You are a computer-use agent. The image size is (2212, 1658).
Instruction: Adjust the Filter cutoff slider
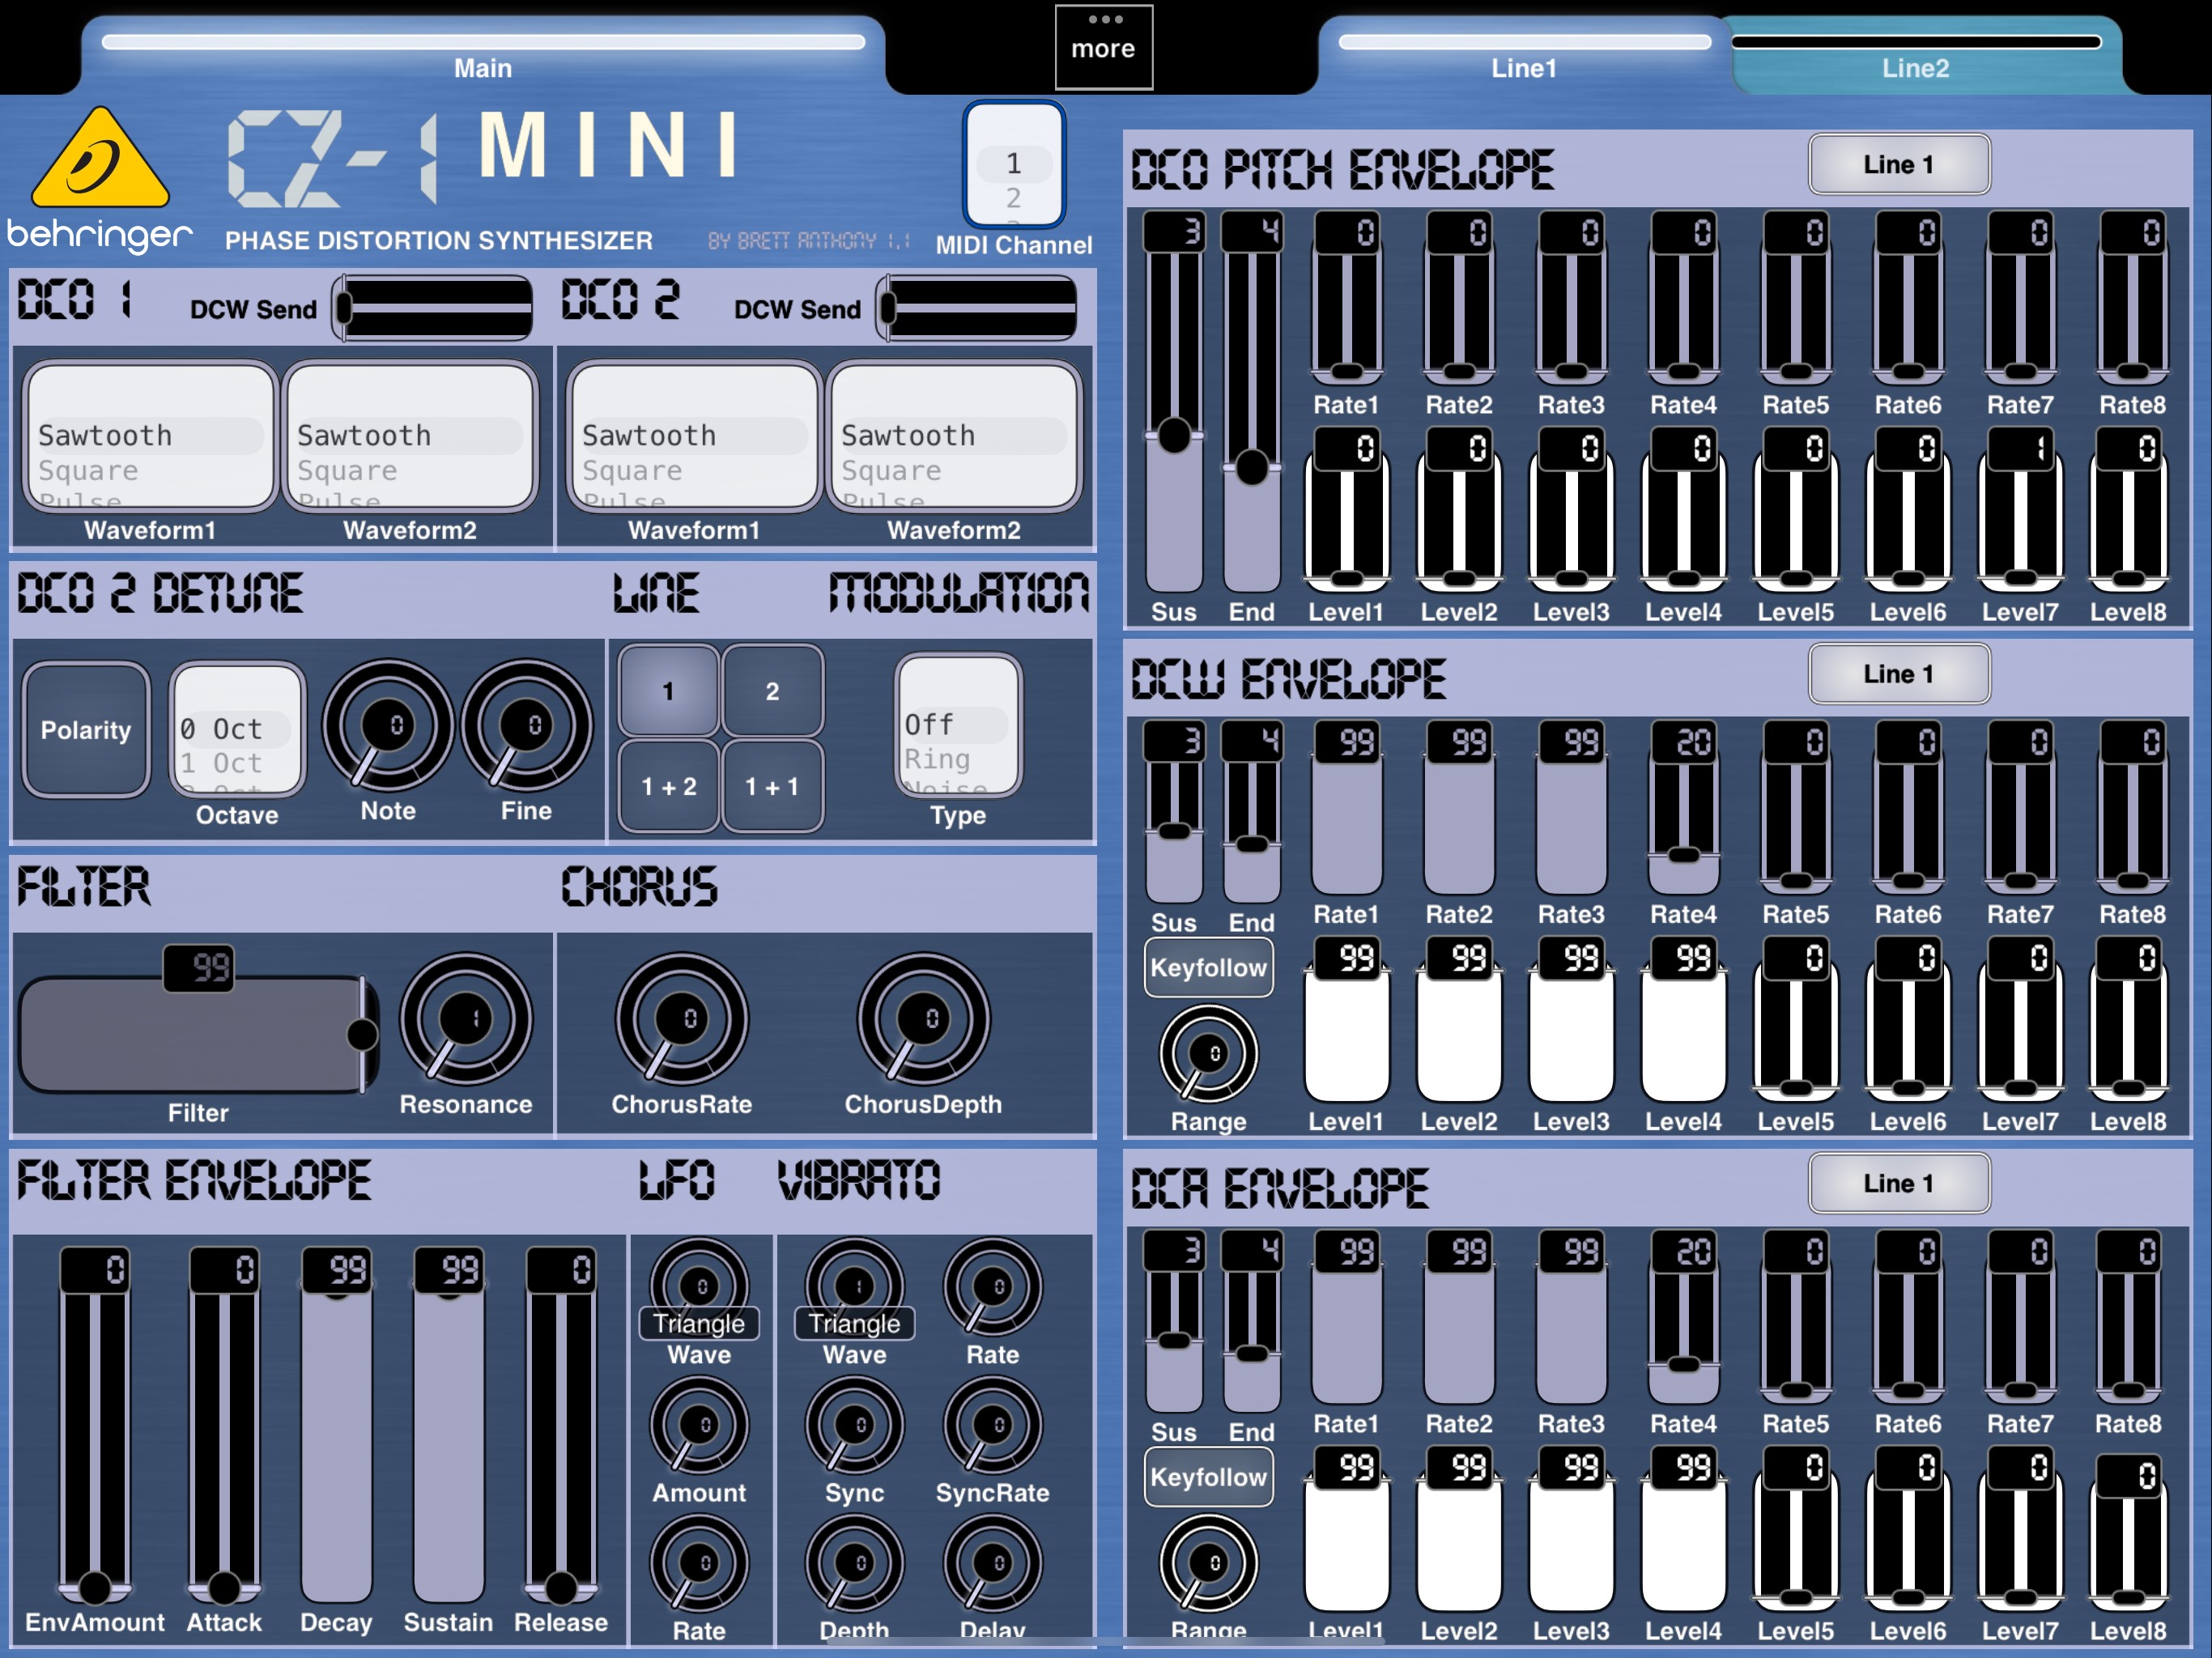pyautogui.click(x=198, y=1035)
